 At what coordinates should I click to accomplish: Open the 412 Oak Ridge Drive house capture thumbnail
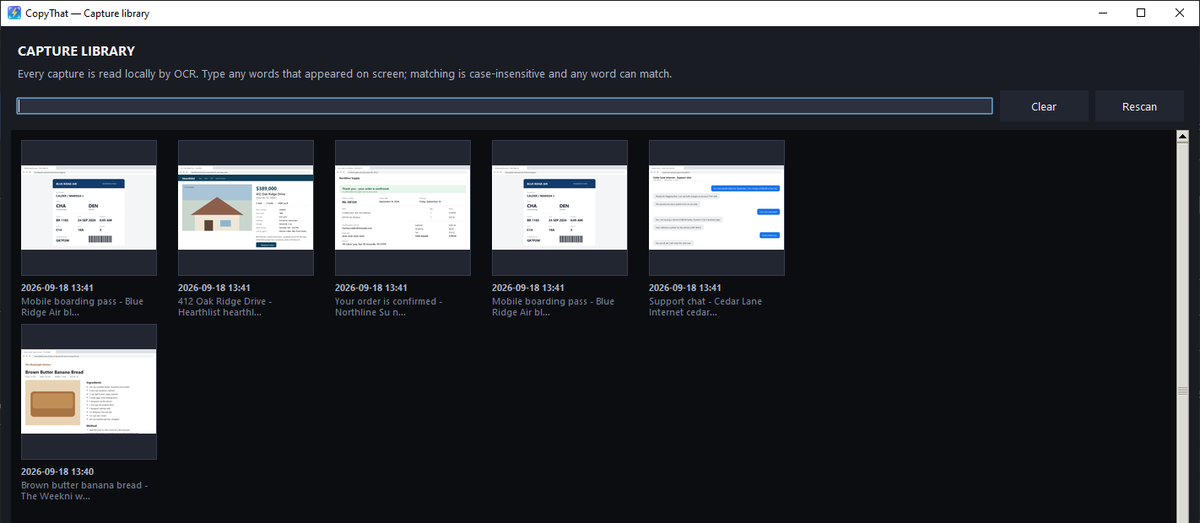tap(245, 208)
